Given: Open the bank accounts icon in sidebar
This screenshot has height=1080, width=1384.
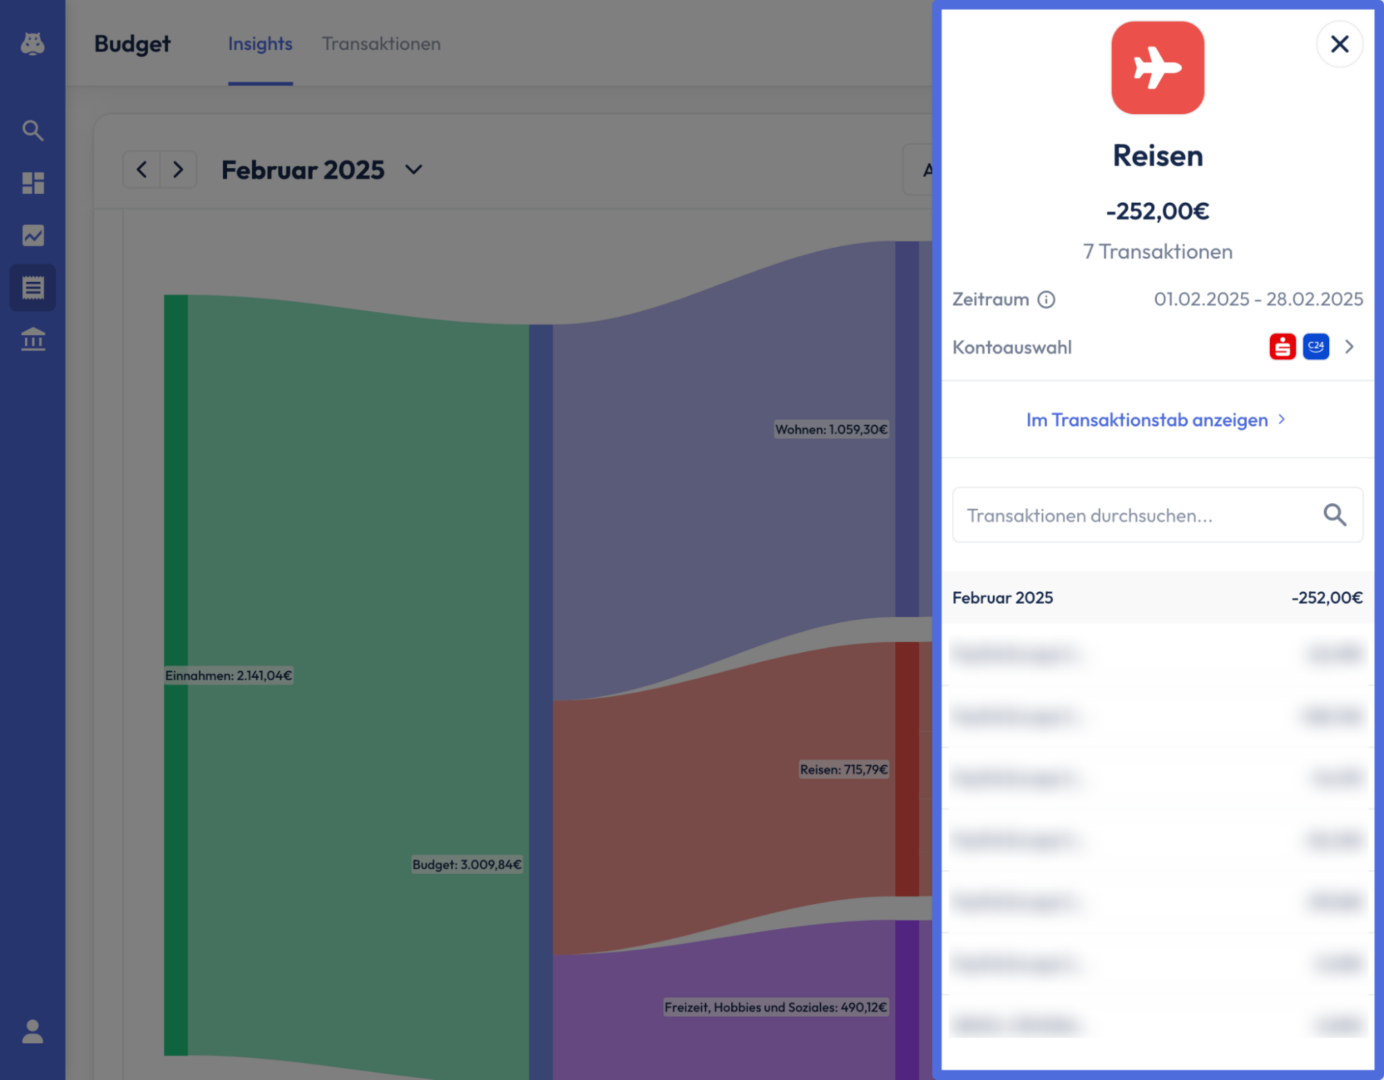Looking at the screenshot, I should (33, 340).
